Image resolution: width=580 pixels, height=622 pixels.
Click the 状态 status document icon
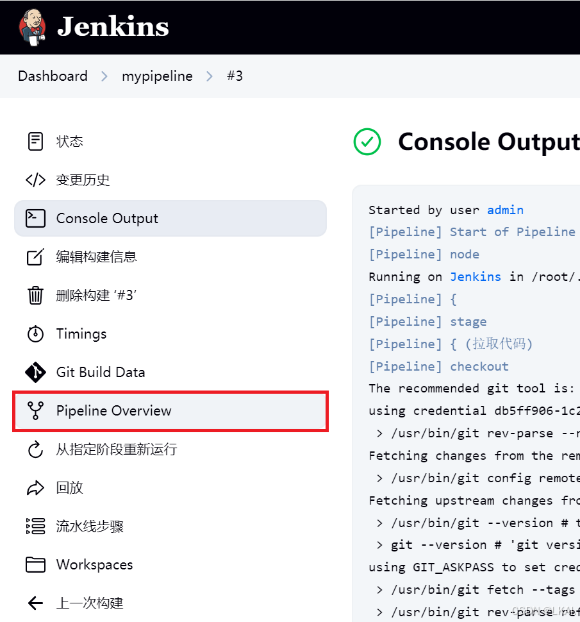pyautogui.click(x=35, y=142)
